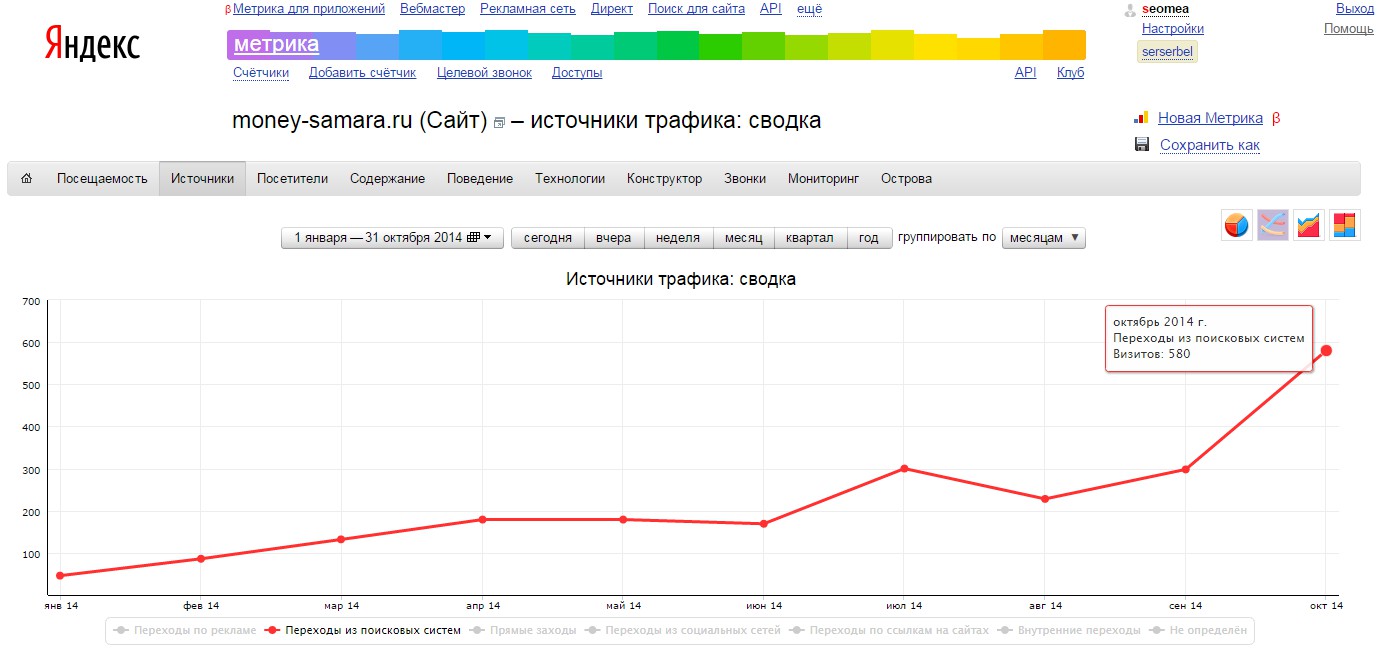This screenshot has width=1381, height=654.
Task: Open the Посетители tab
Action: pyautogui.click(x=292, y=179)
